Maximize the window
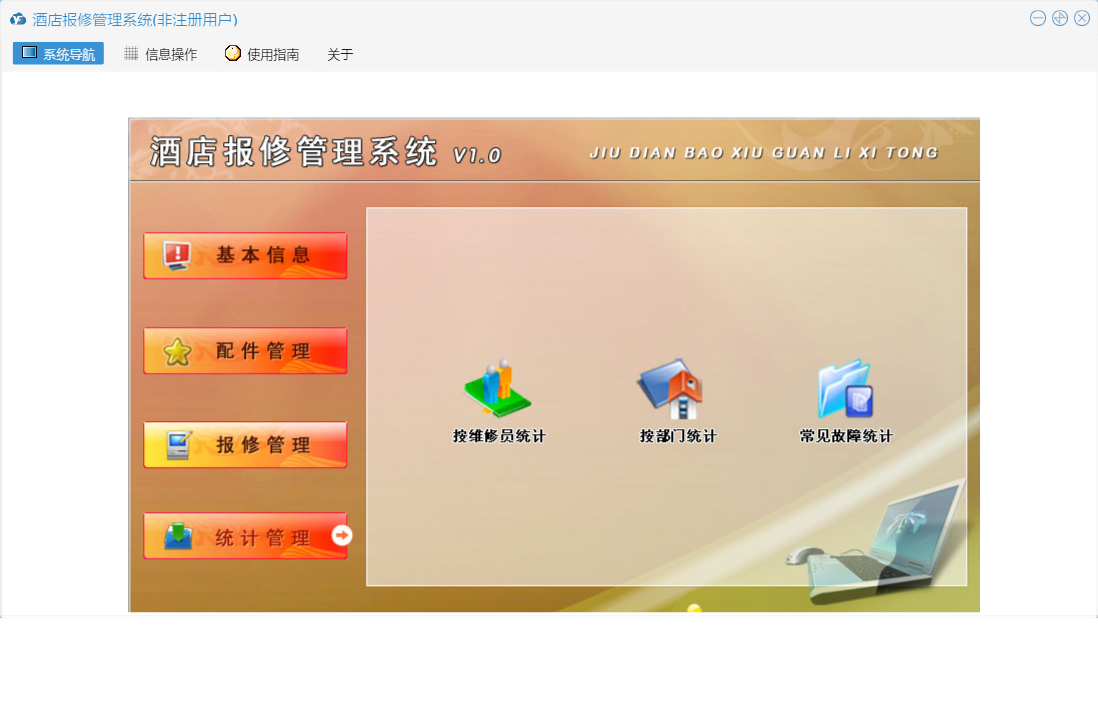 click(x=1060, y=18)
